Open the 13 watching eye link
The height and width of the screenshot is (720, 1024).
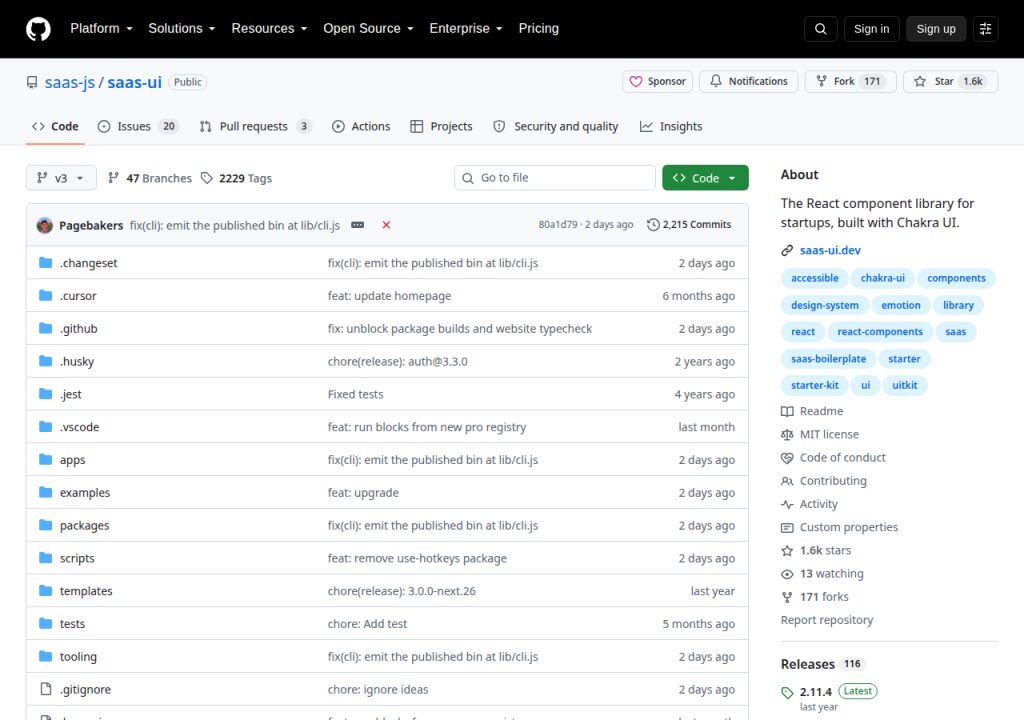click(x=822, y=574)
